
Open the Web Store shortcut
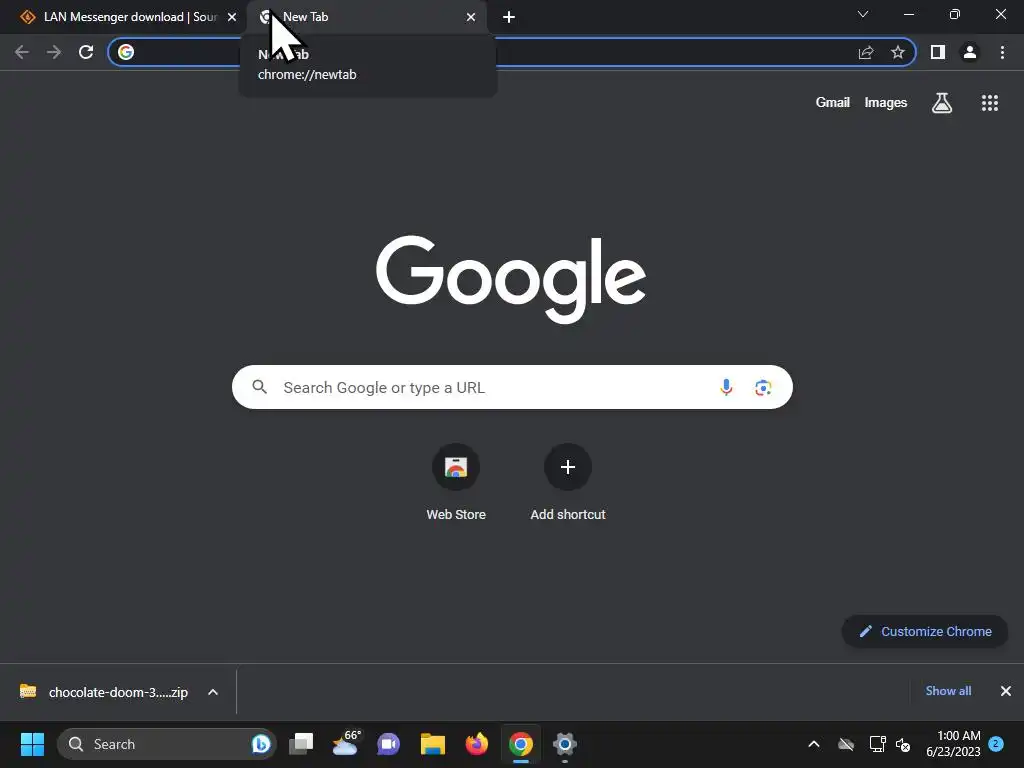(456, 482)
